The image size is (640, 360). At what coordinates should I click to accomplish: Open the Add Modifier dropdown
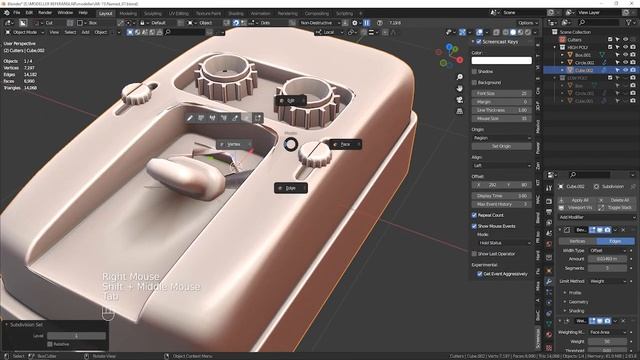tap(597, 218)
